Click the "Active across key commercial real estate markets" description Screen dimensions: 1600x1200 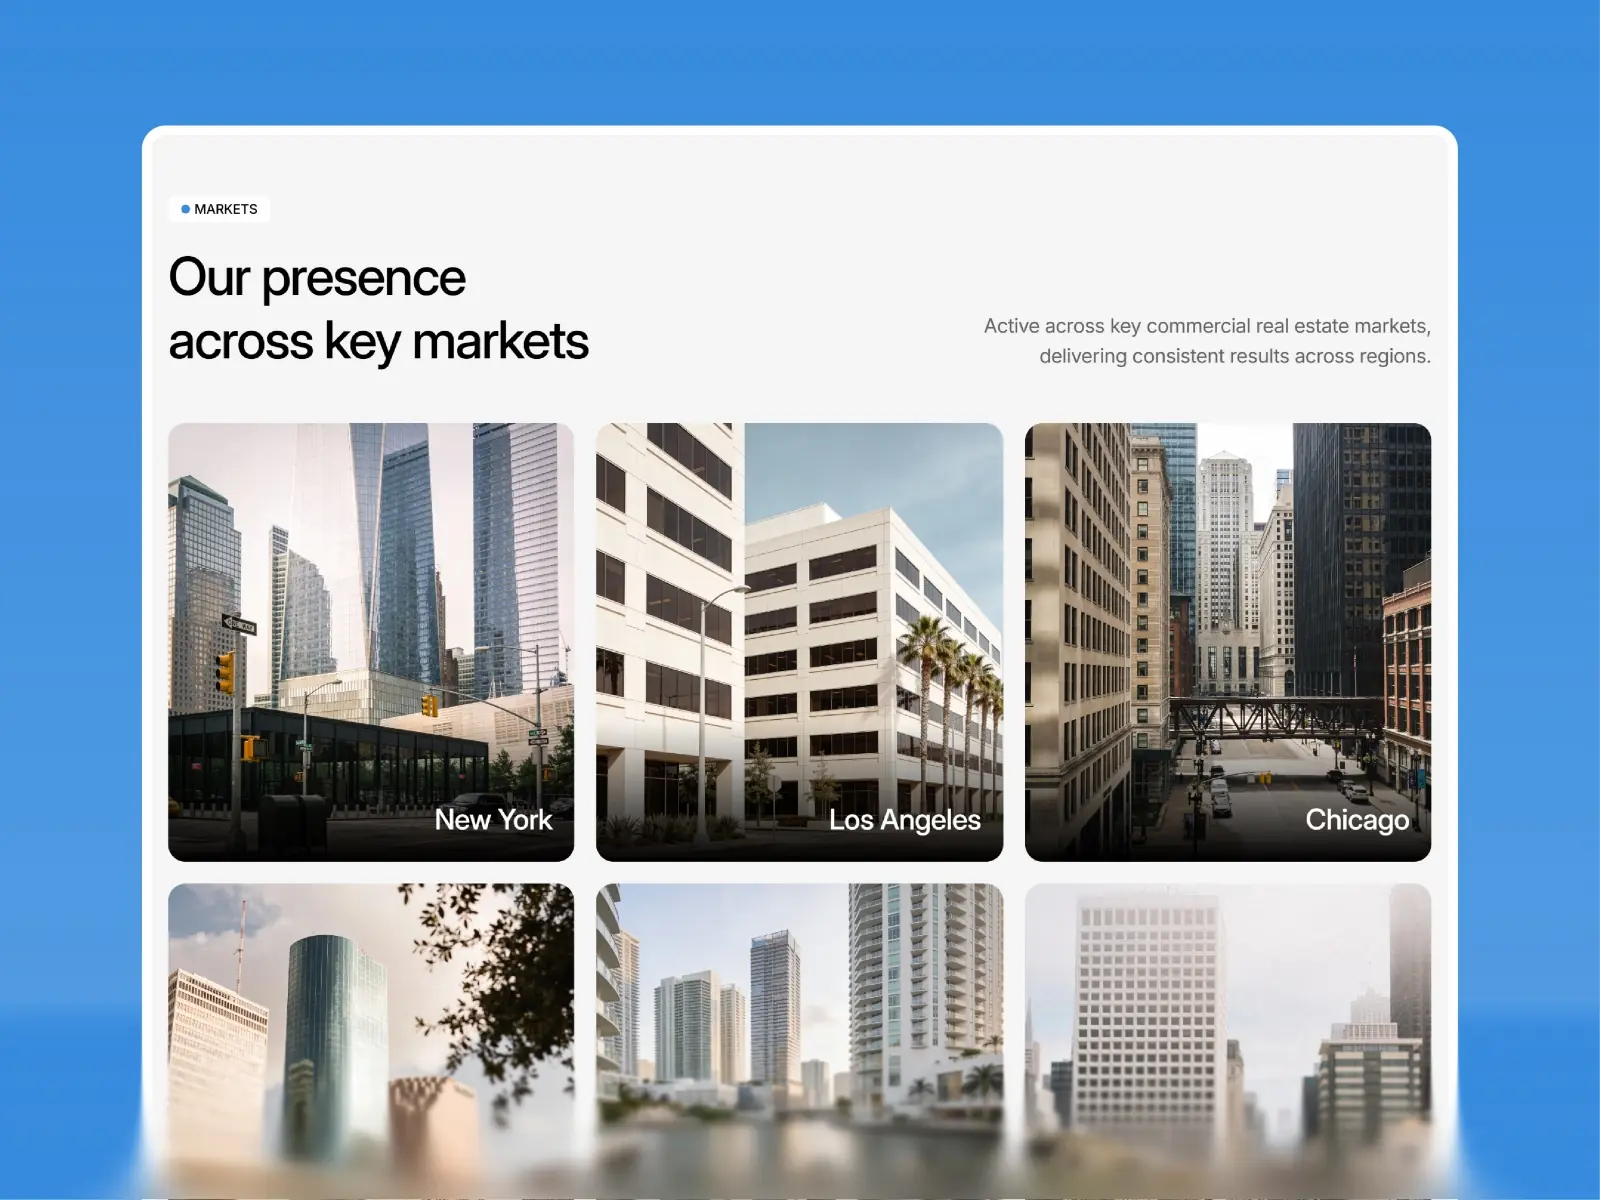(x=1207, y=341)
